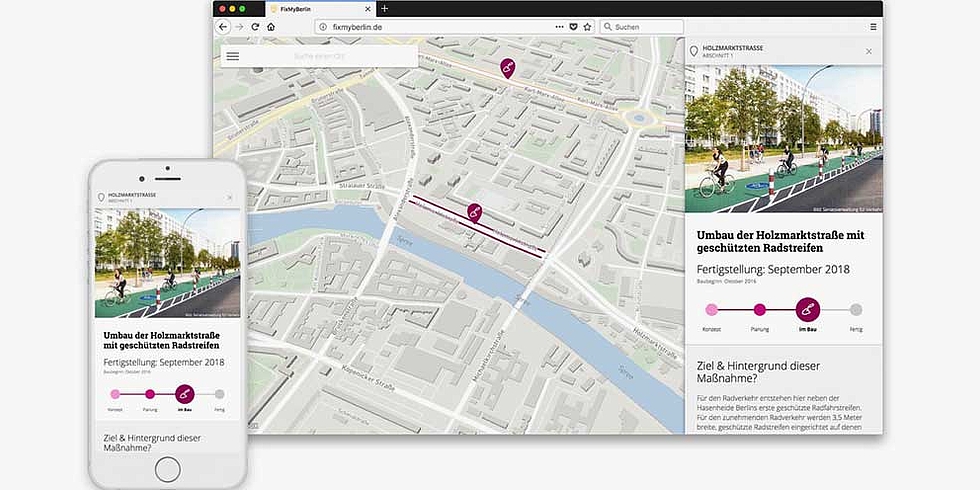Tap the Planung stage dot on phone
This screenshot has height=490, width=980.
(x=150, y=394)
